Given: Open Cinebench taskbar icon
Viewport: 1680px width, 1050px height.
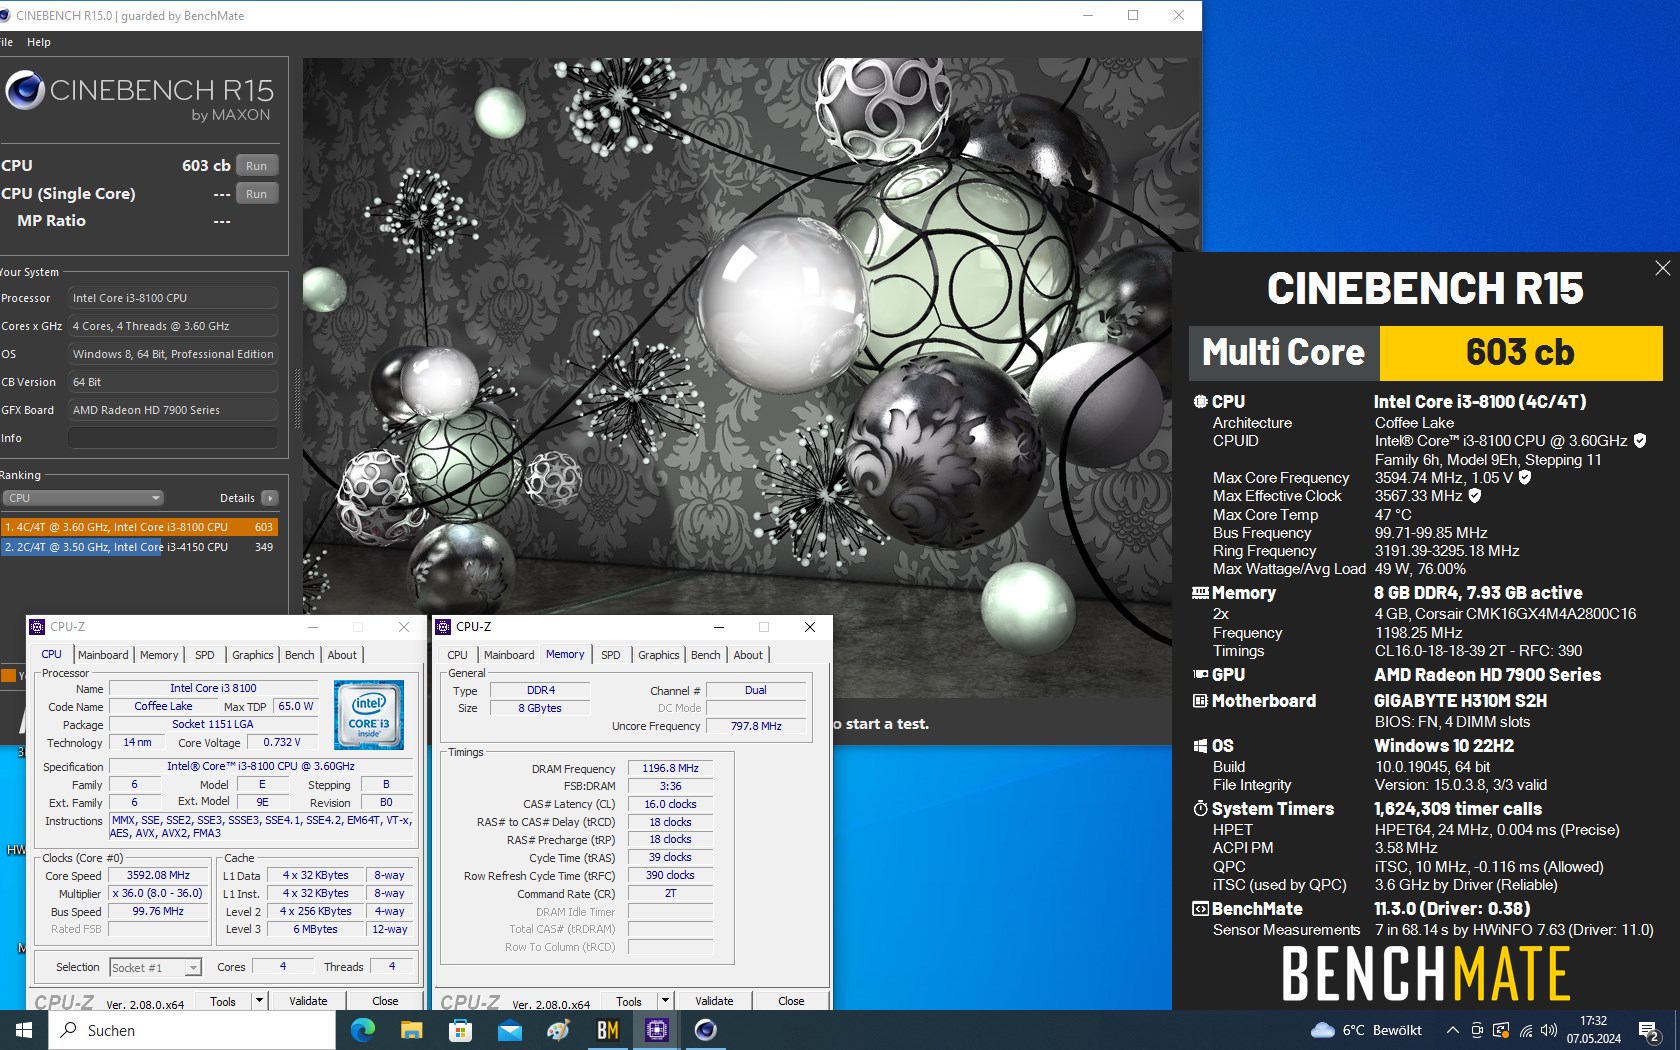Looking at the screenshot, I should (705, 1030).
